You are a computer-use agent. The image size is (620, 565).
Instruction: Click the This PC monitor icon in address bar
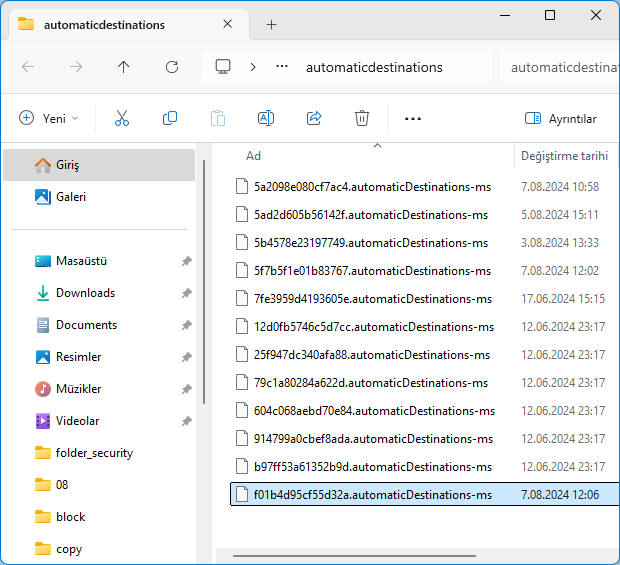click(x=223, y=67)
